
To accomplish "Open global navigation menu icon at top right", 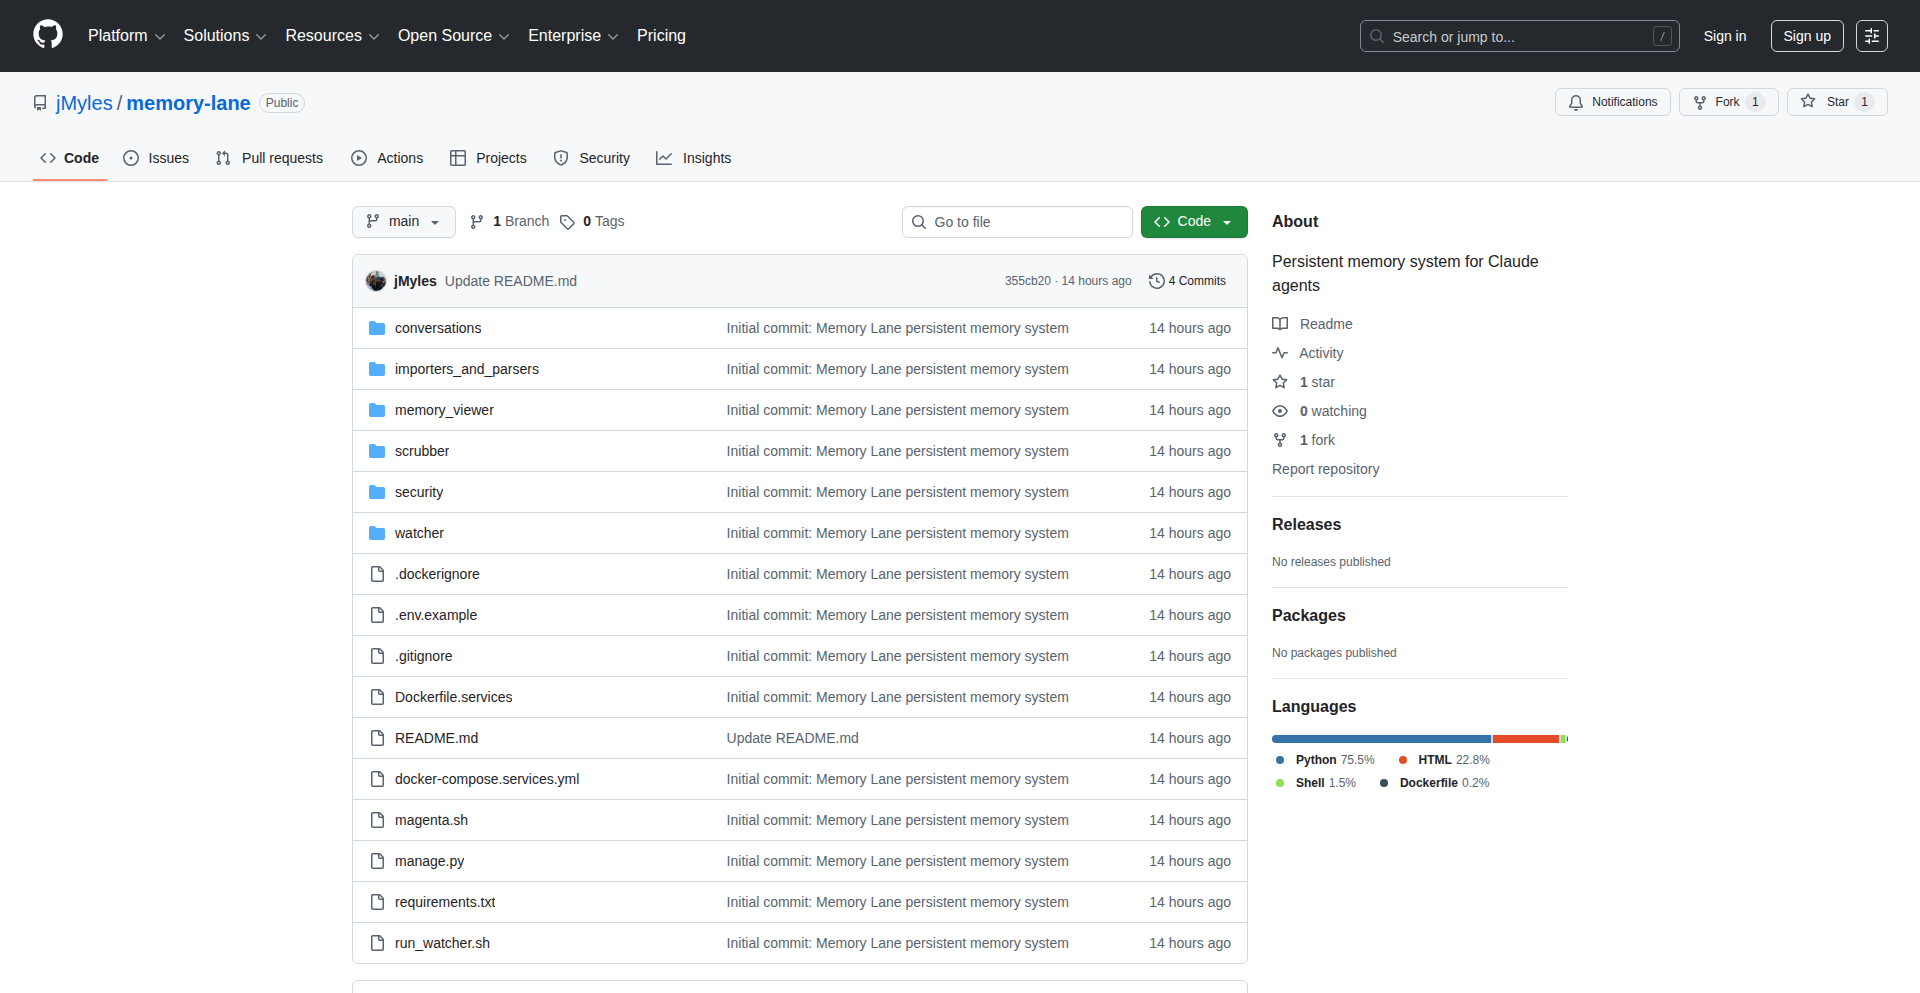I will pos(1871,36).
